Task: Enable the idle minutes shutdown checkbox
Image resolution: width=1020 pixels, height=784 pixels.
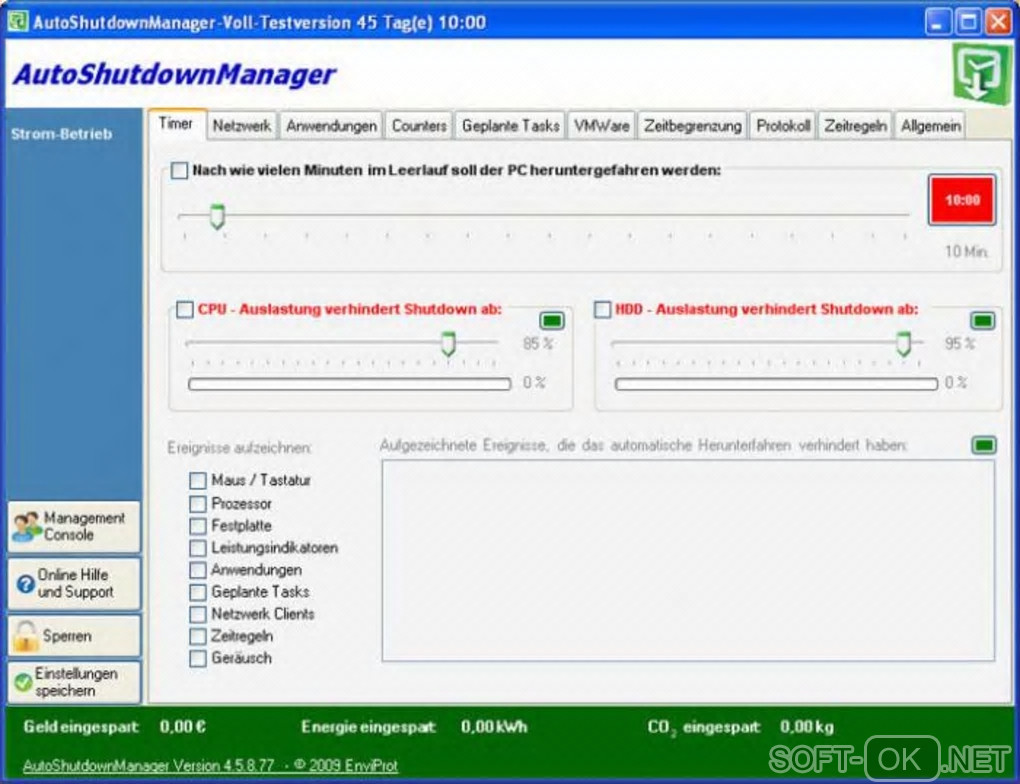Action: point(180,170)
